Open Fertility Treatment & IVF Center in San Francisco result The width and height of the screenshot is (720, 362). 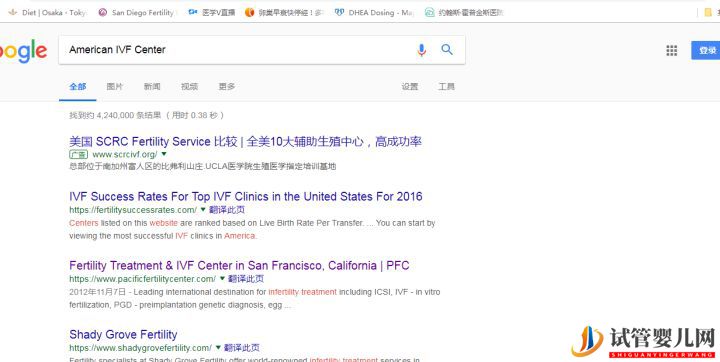pyautogui.click(x=239, y=266)
